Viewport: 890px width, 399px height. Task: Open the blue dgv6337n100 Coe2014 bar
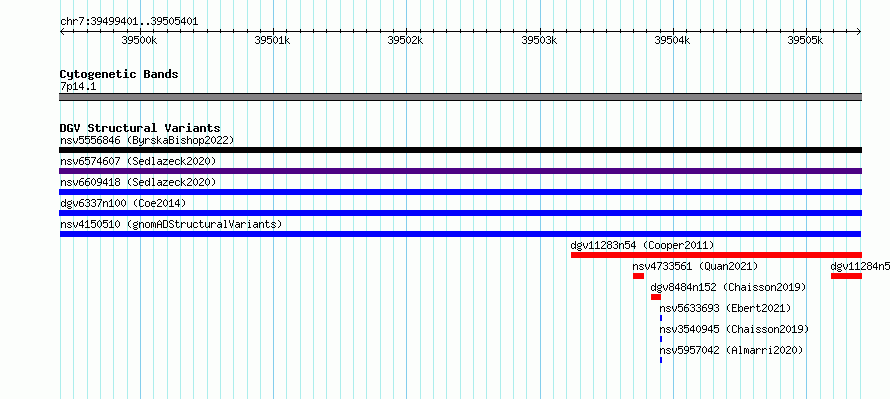click(460, 213)
